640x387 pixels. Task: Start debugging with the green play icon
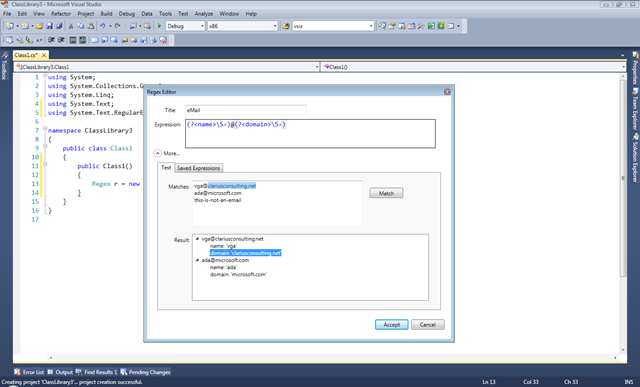point(159,26)
